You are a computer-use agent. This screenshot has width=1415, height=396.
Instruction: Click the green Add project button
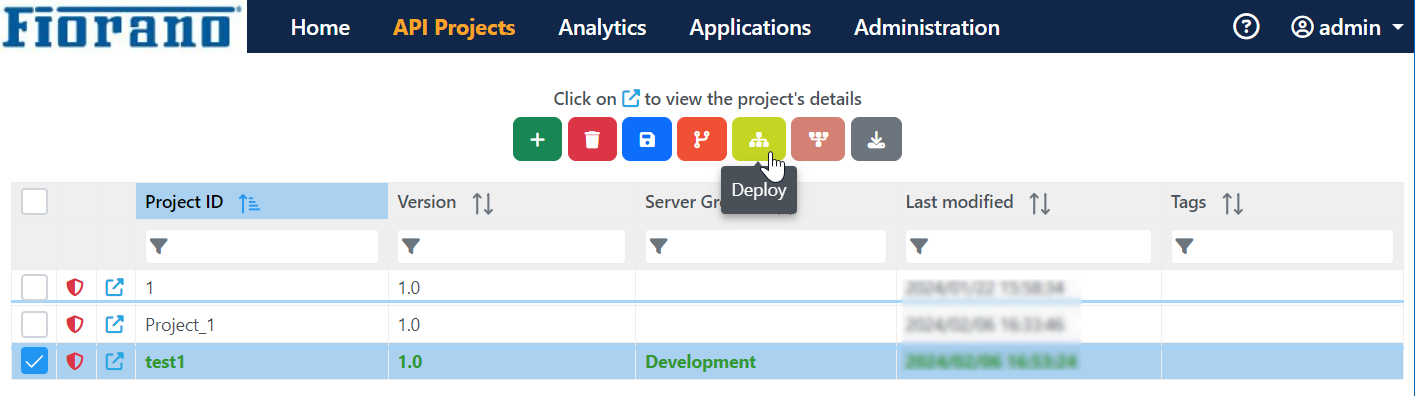pyautogui.click(x=537, y=139)
